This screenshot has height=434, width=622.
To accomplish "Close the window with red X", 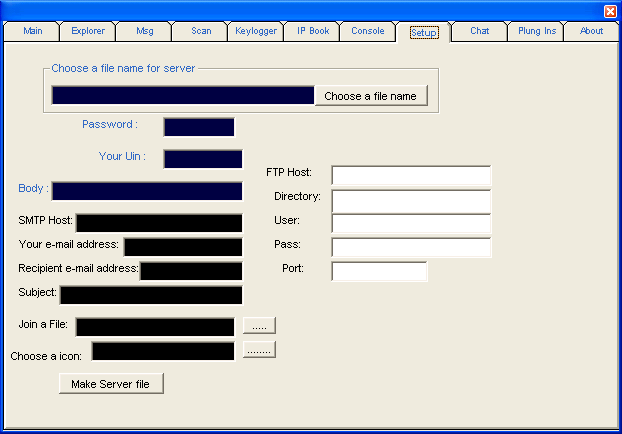I will tap(610, 11).
